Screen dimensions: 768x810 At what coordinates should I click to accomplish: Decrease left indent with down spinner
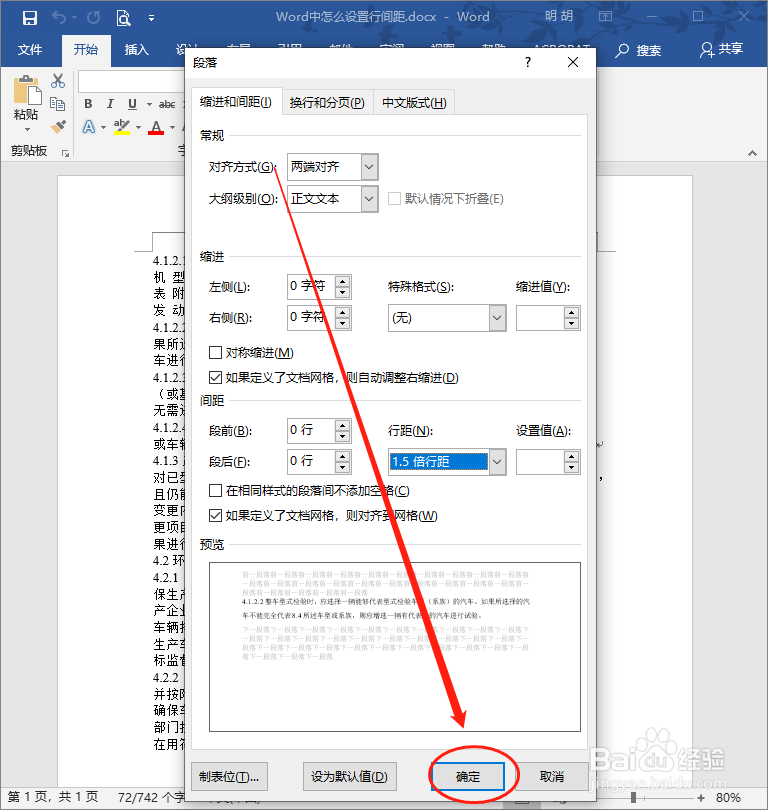(x=342, y=292)
